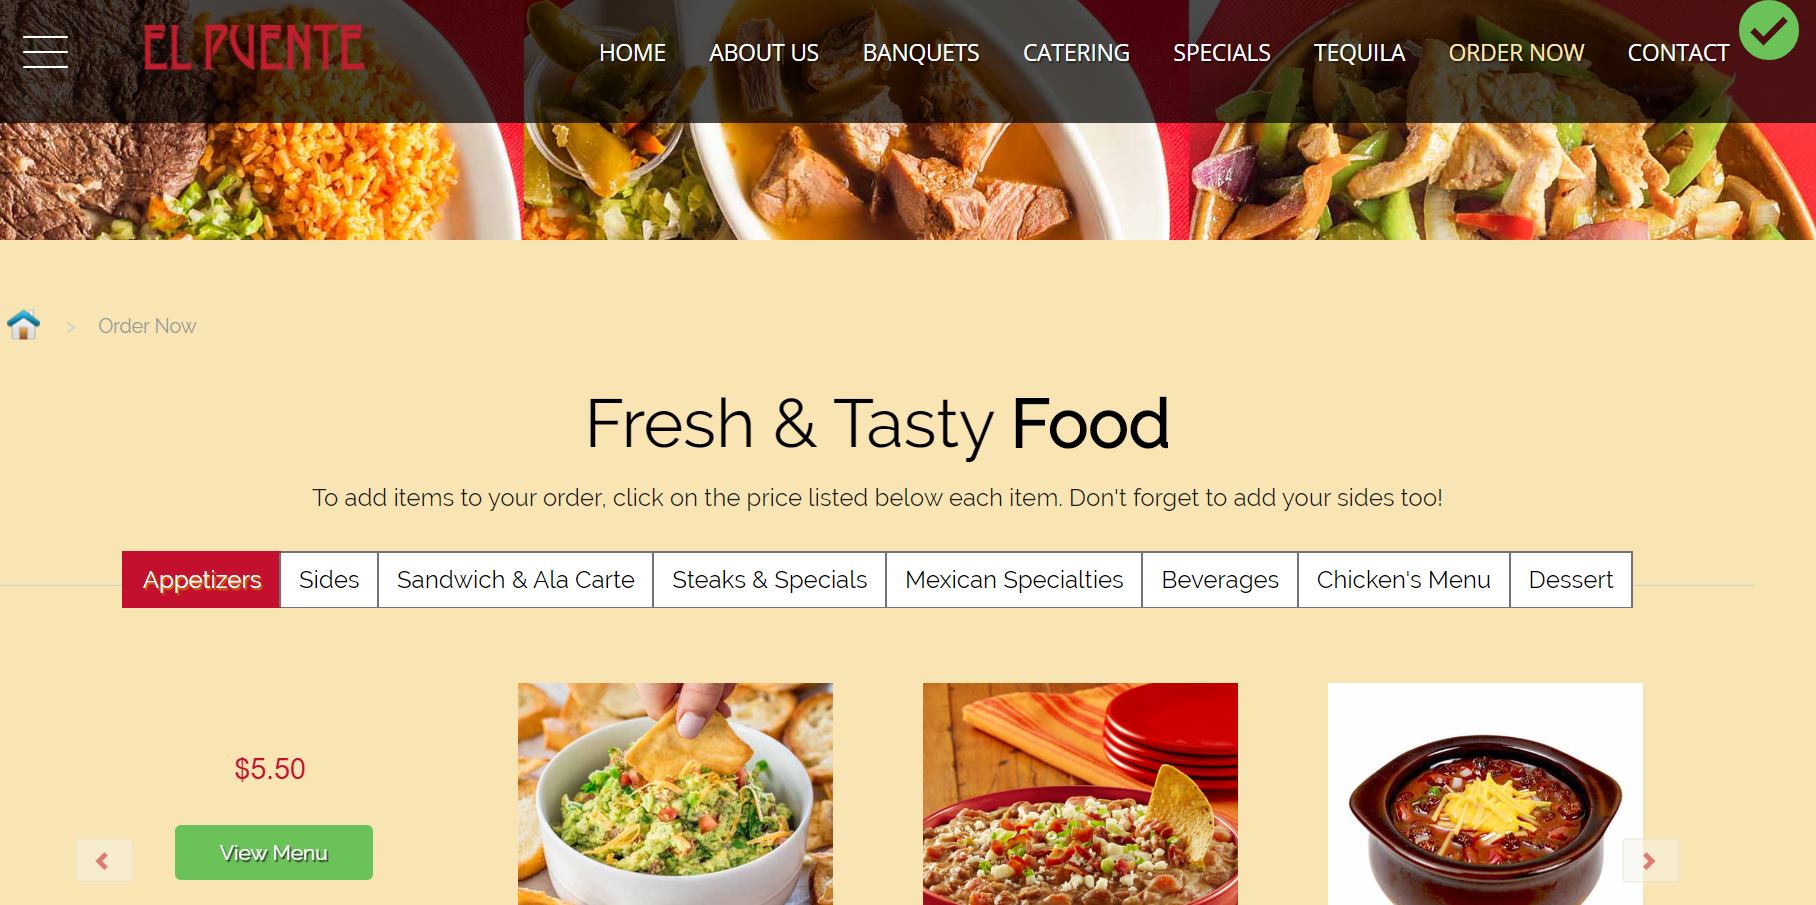The image size is (1816, 905).
Task: Click the View Menu button
Action: (274, 852)
